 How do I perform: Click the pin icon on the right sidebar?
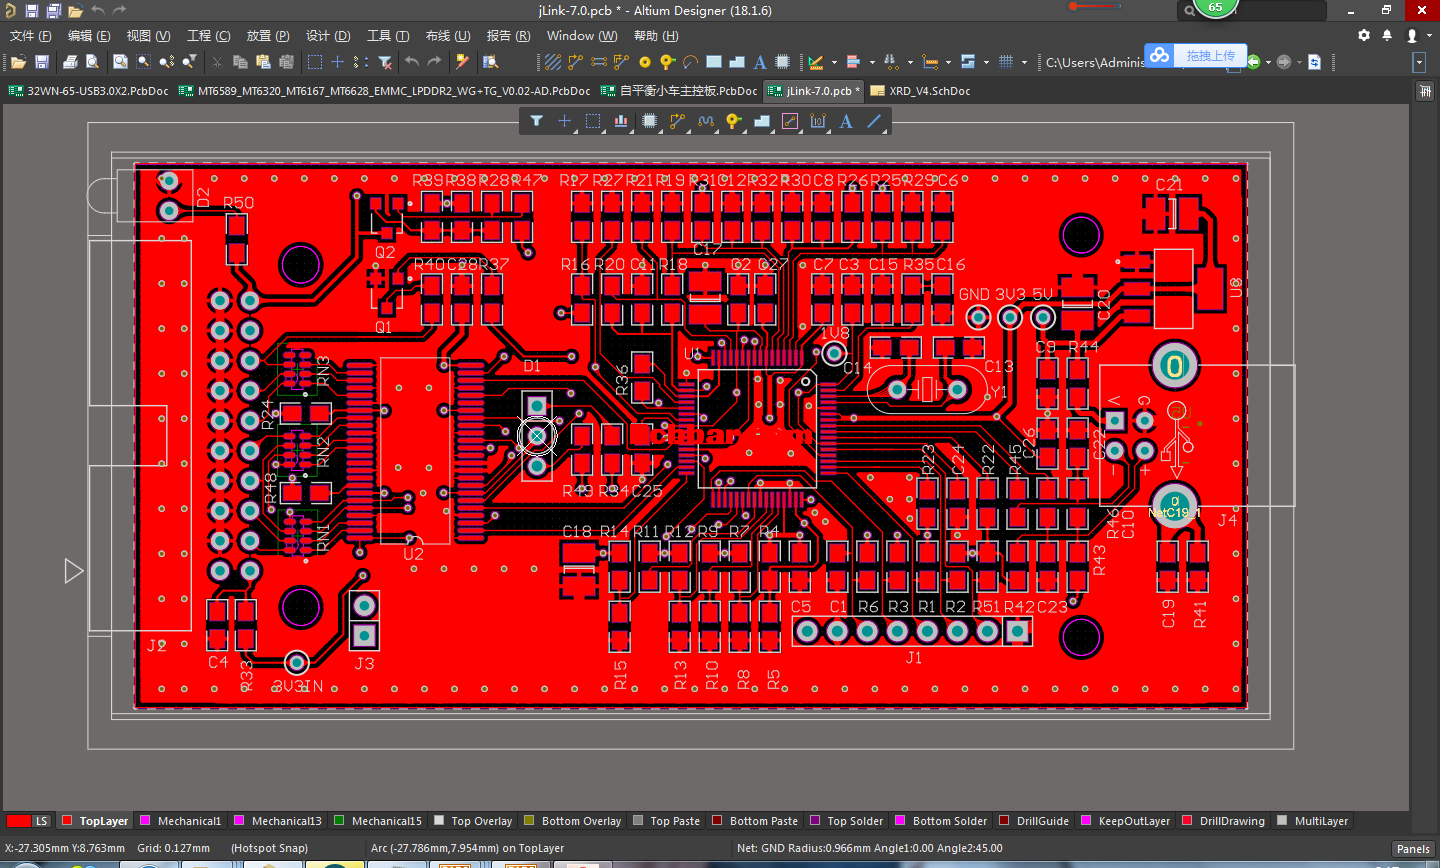pos(1425,91)
